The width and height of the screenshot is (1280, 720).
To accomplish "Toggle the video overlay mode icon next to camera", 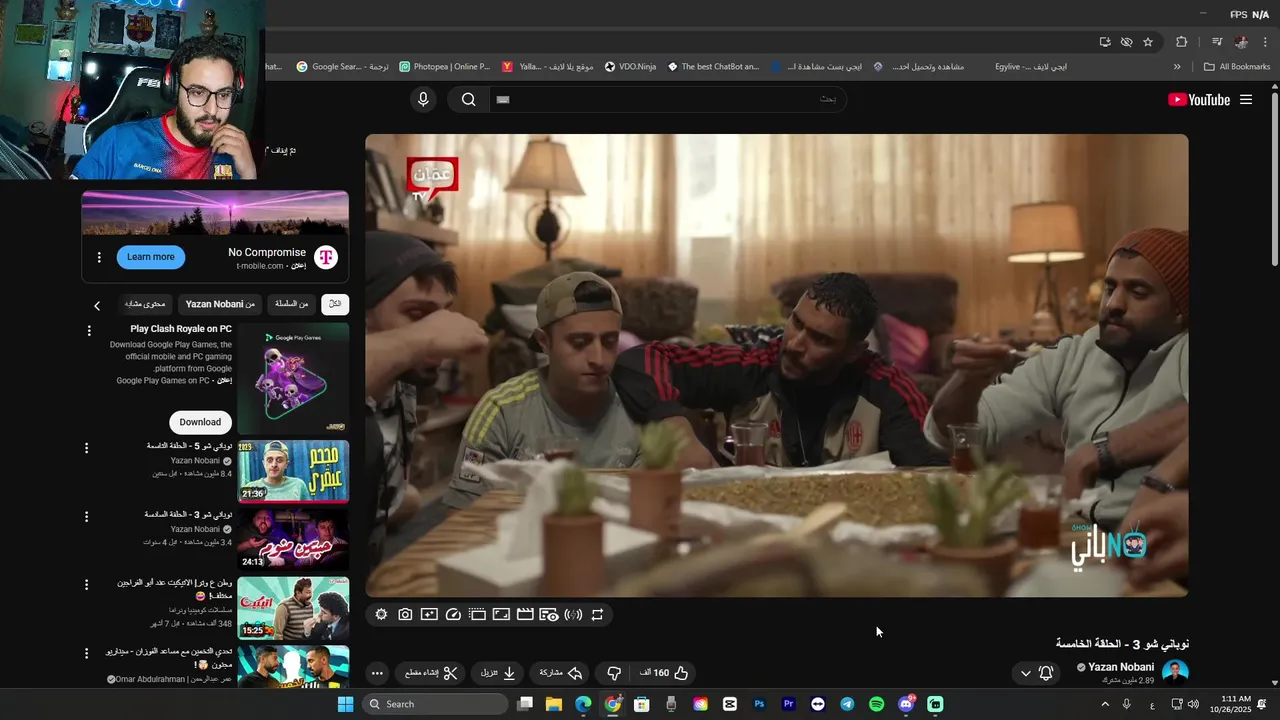I will [429, 615].
